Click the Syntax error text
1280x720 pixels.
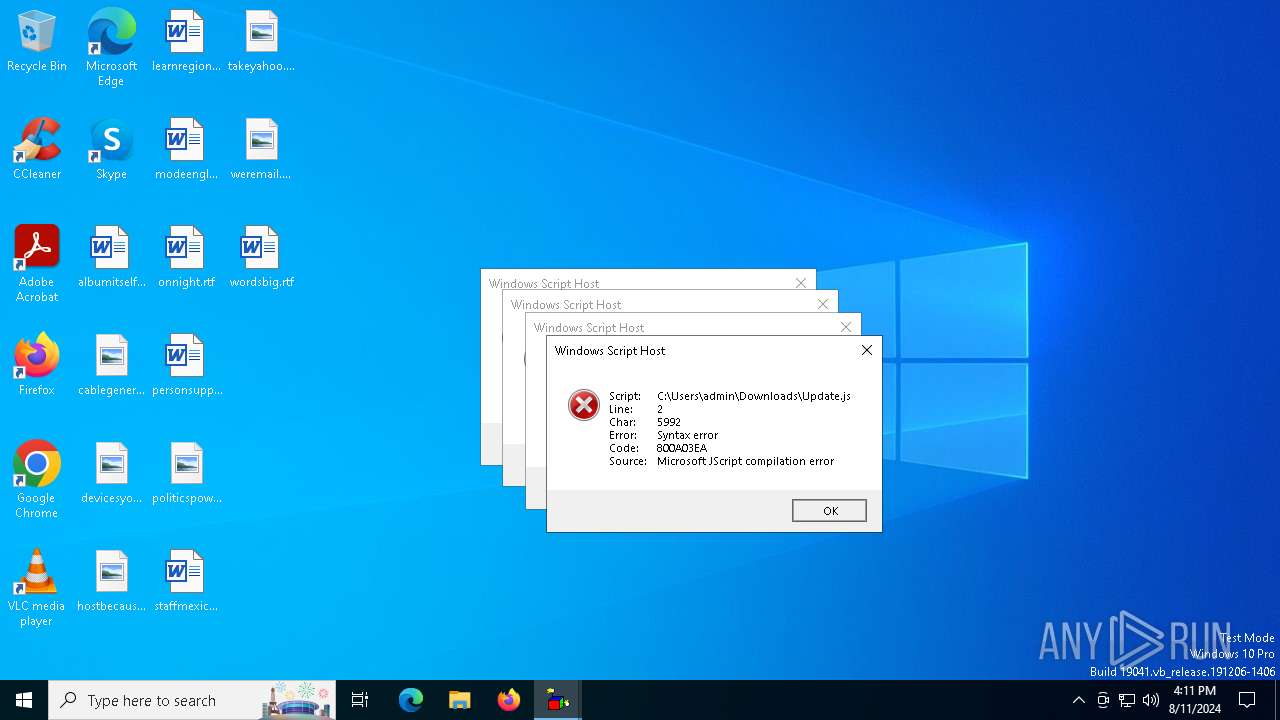(x=687, y=435)
